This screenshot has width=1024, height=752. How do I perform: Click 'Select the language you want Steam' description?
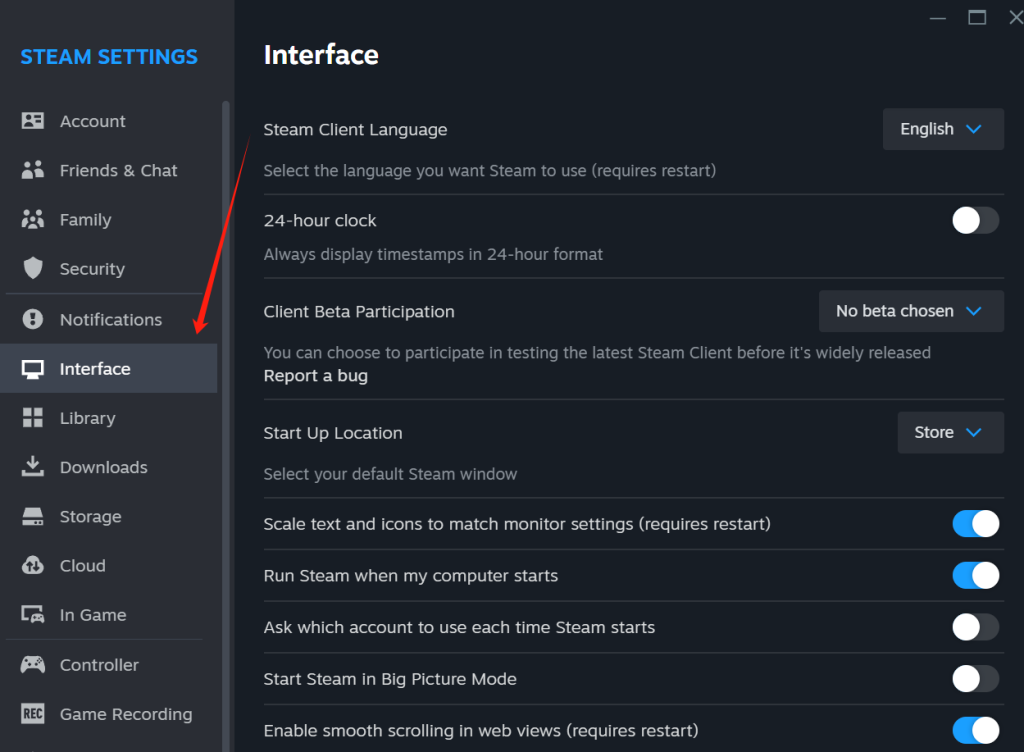(490, 170)
